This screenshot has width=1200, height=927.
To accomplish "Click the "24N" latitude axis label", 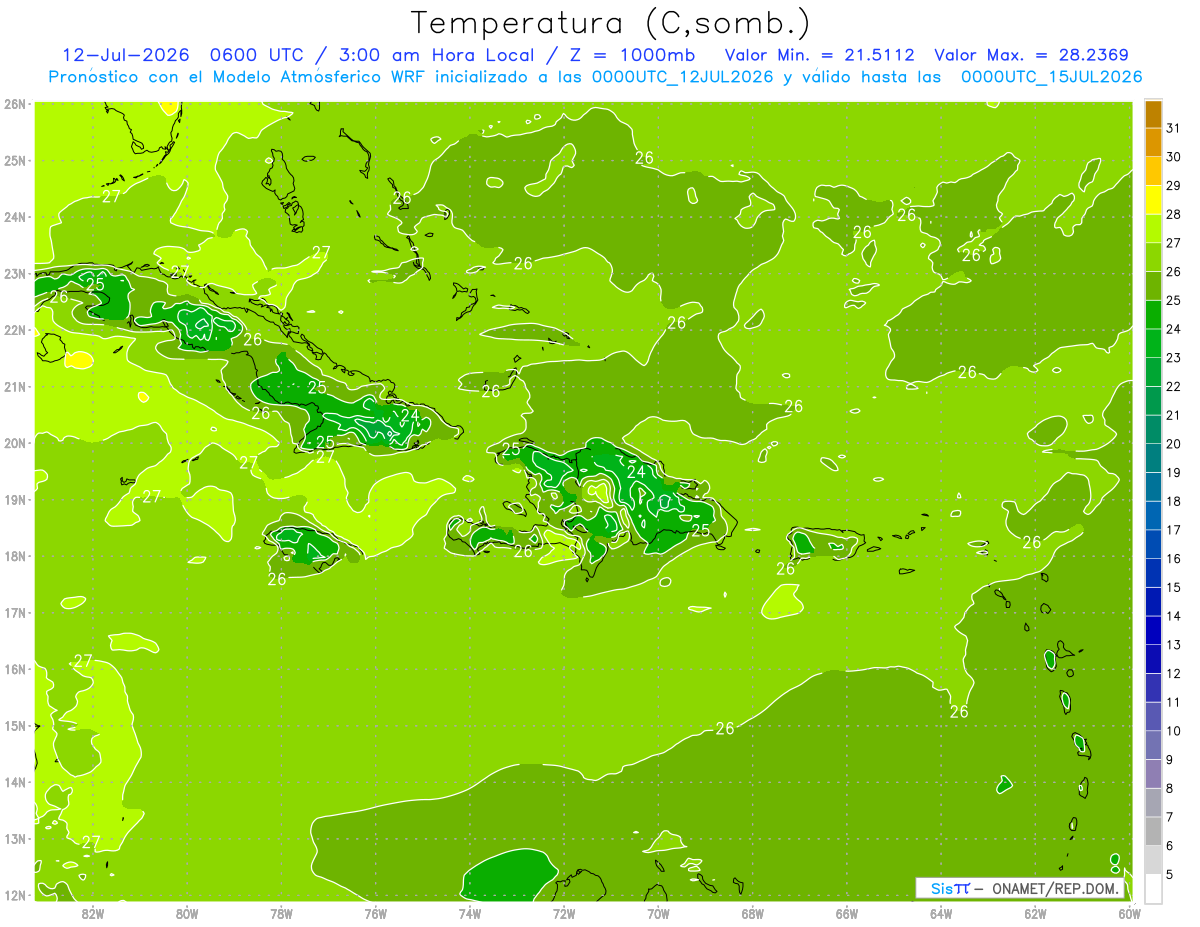I will pyautogui.click(x=15, y=217).
